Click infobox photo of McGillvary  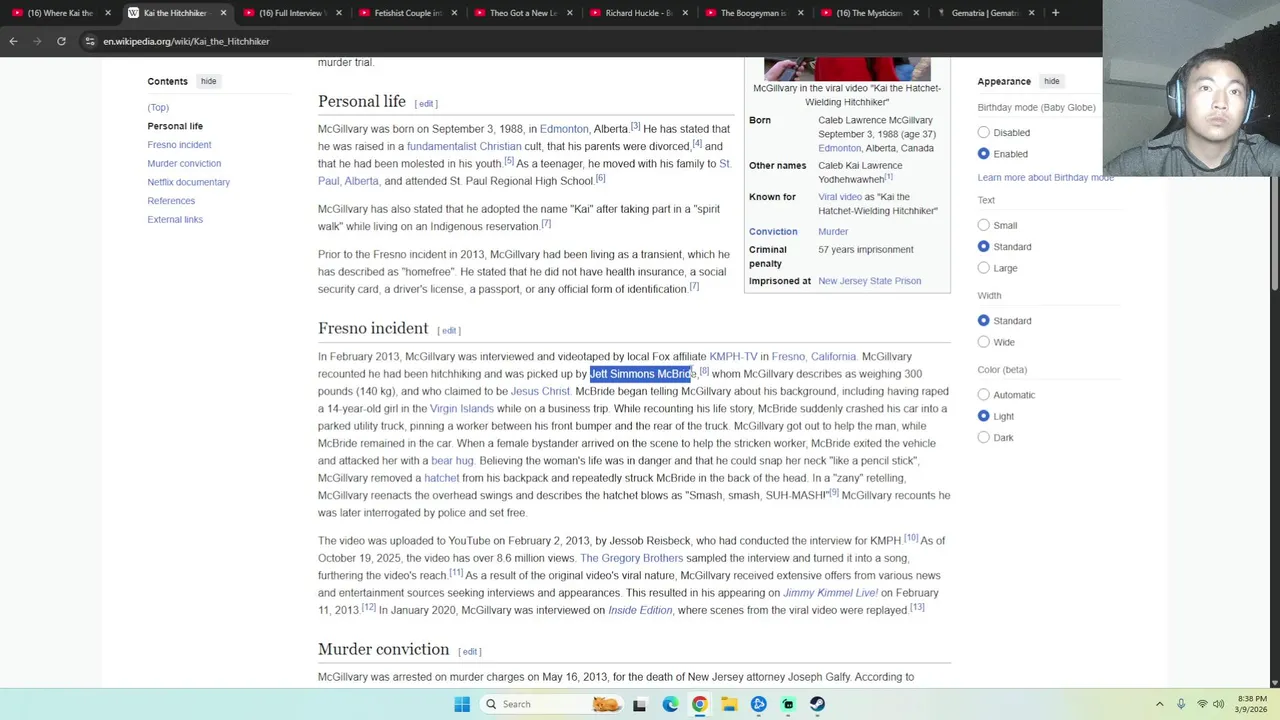point(847,69)
